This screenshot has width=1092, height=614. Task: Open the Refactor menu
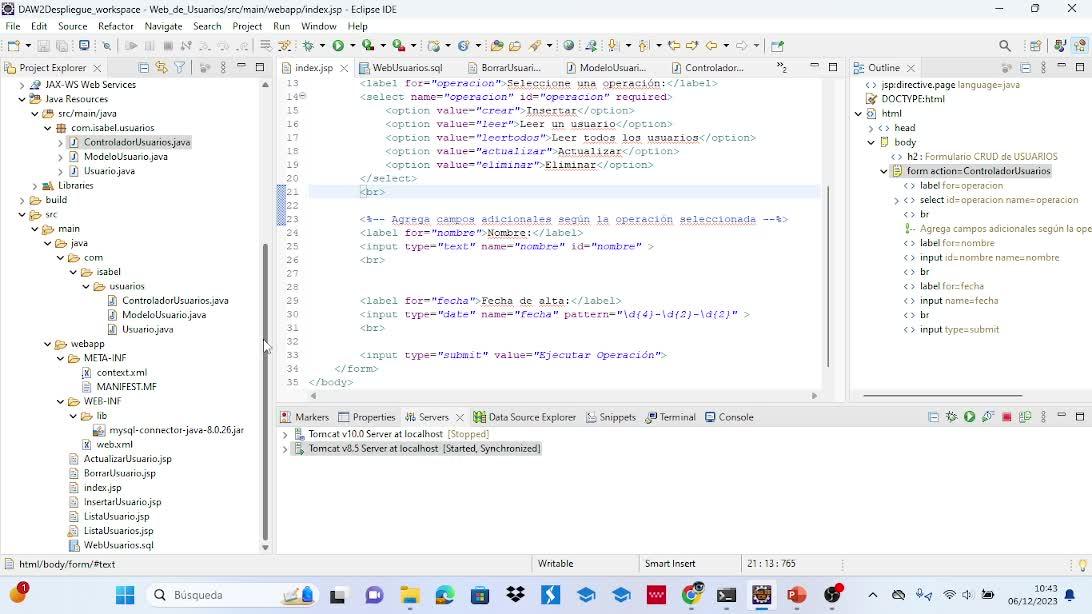115,26
